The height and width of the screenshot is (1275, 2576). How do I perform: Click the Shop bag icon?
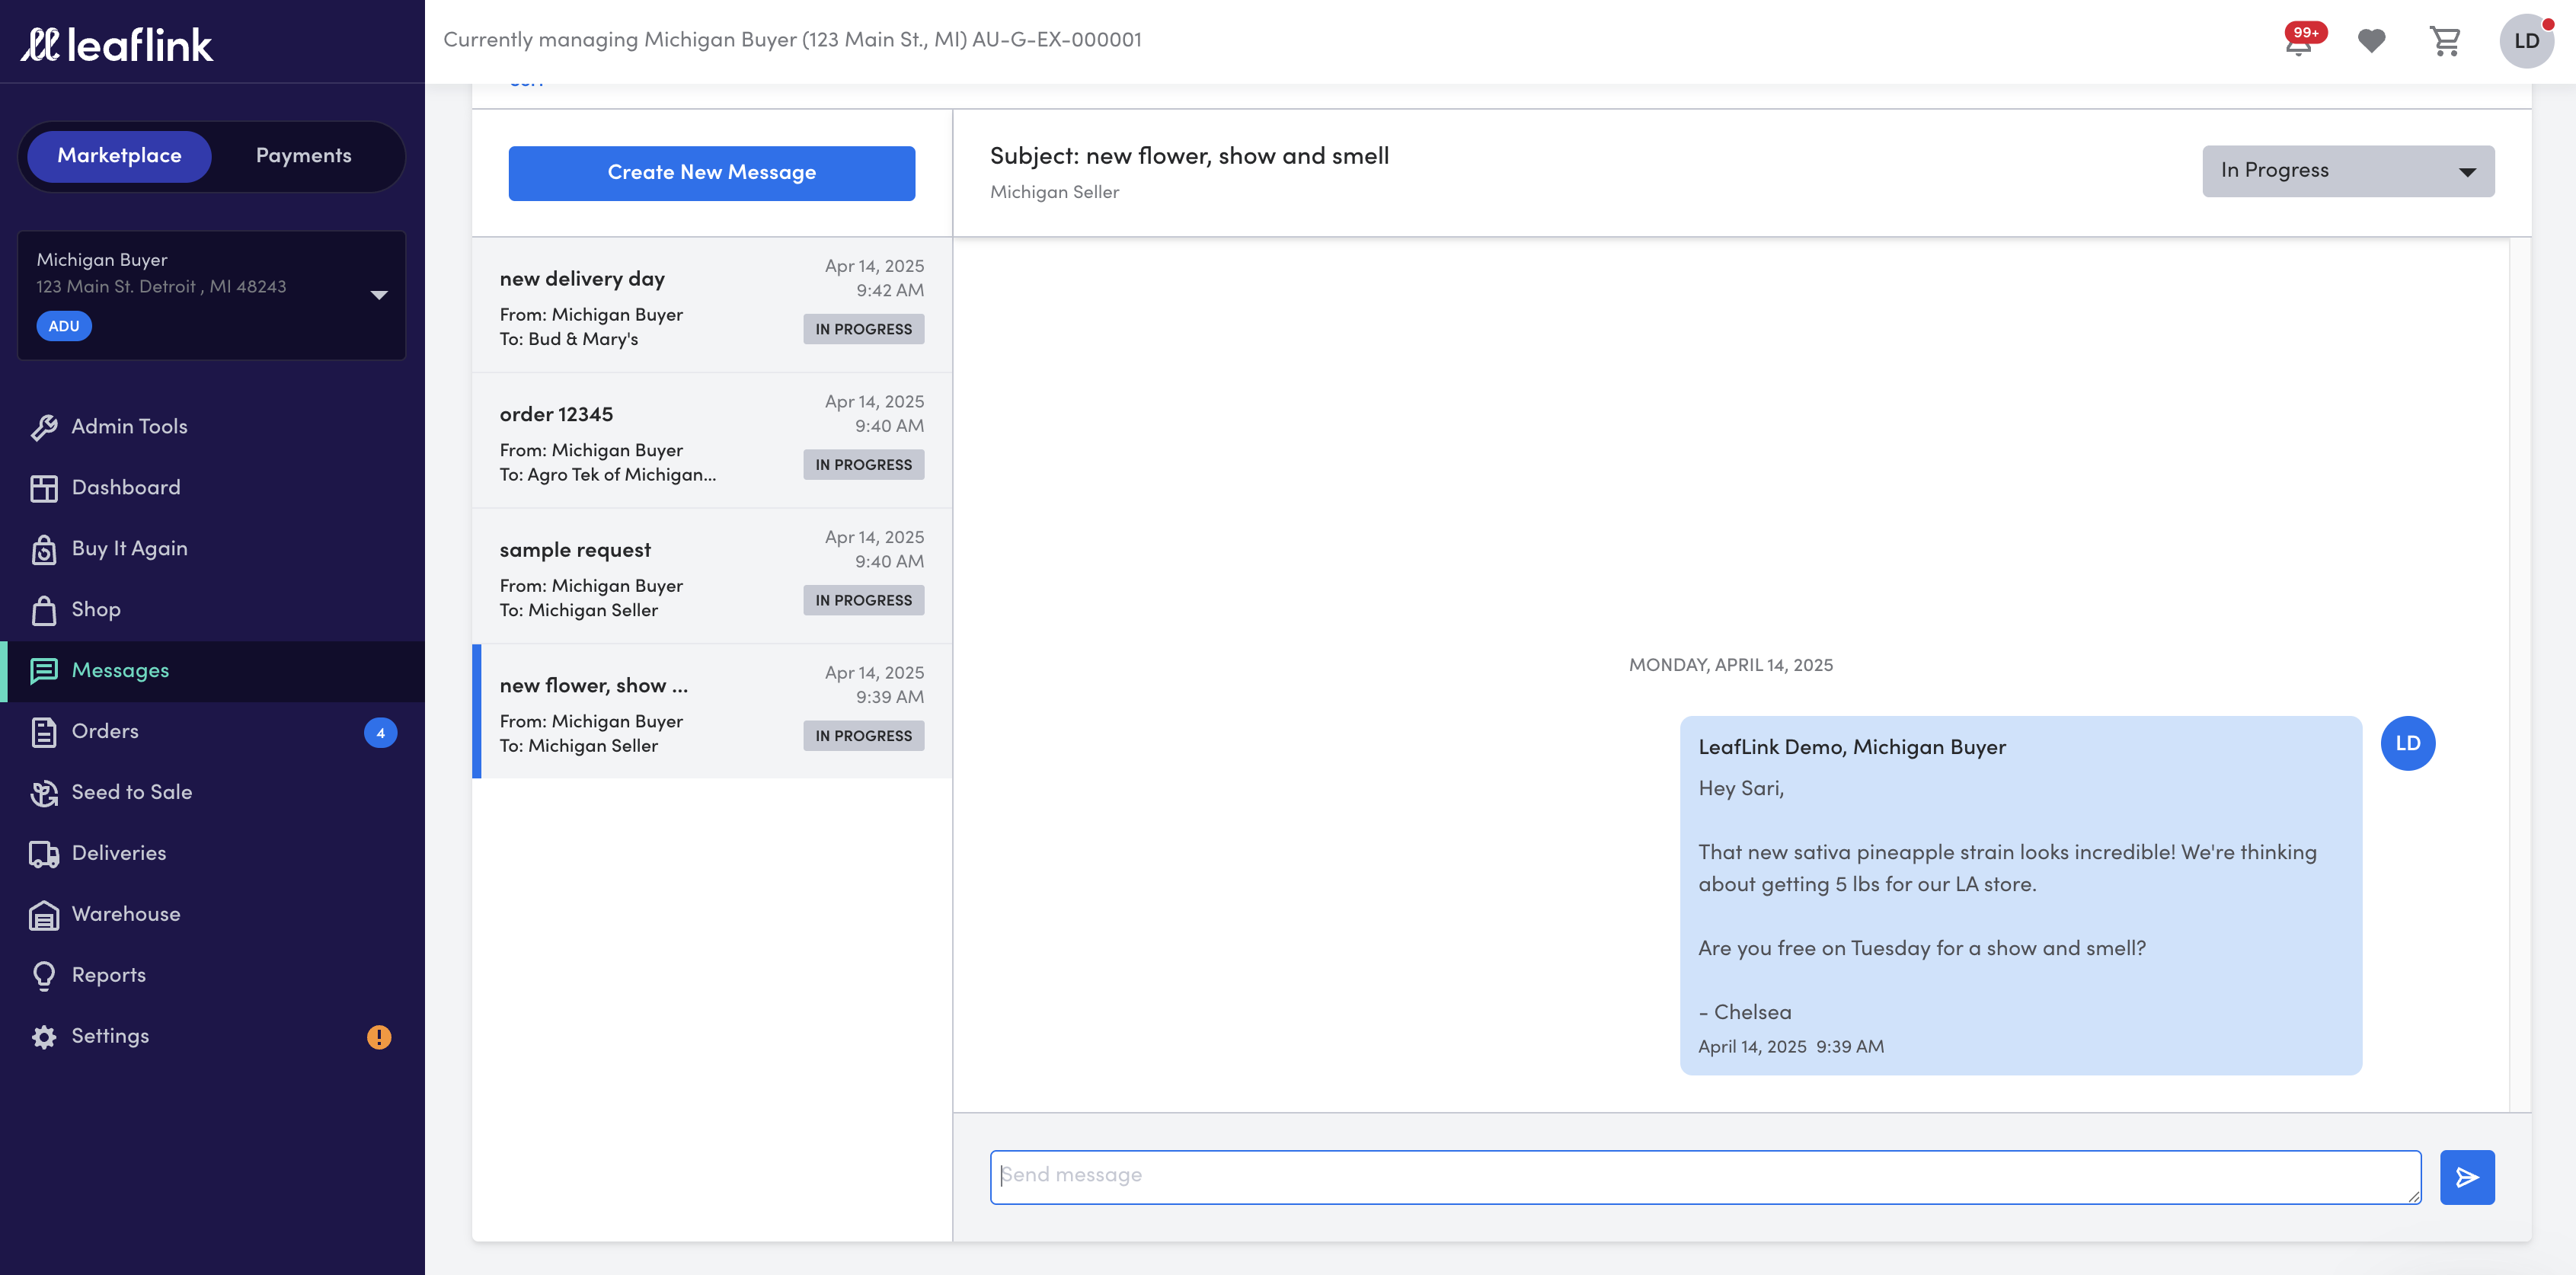[44, 610]
